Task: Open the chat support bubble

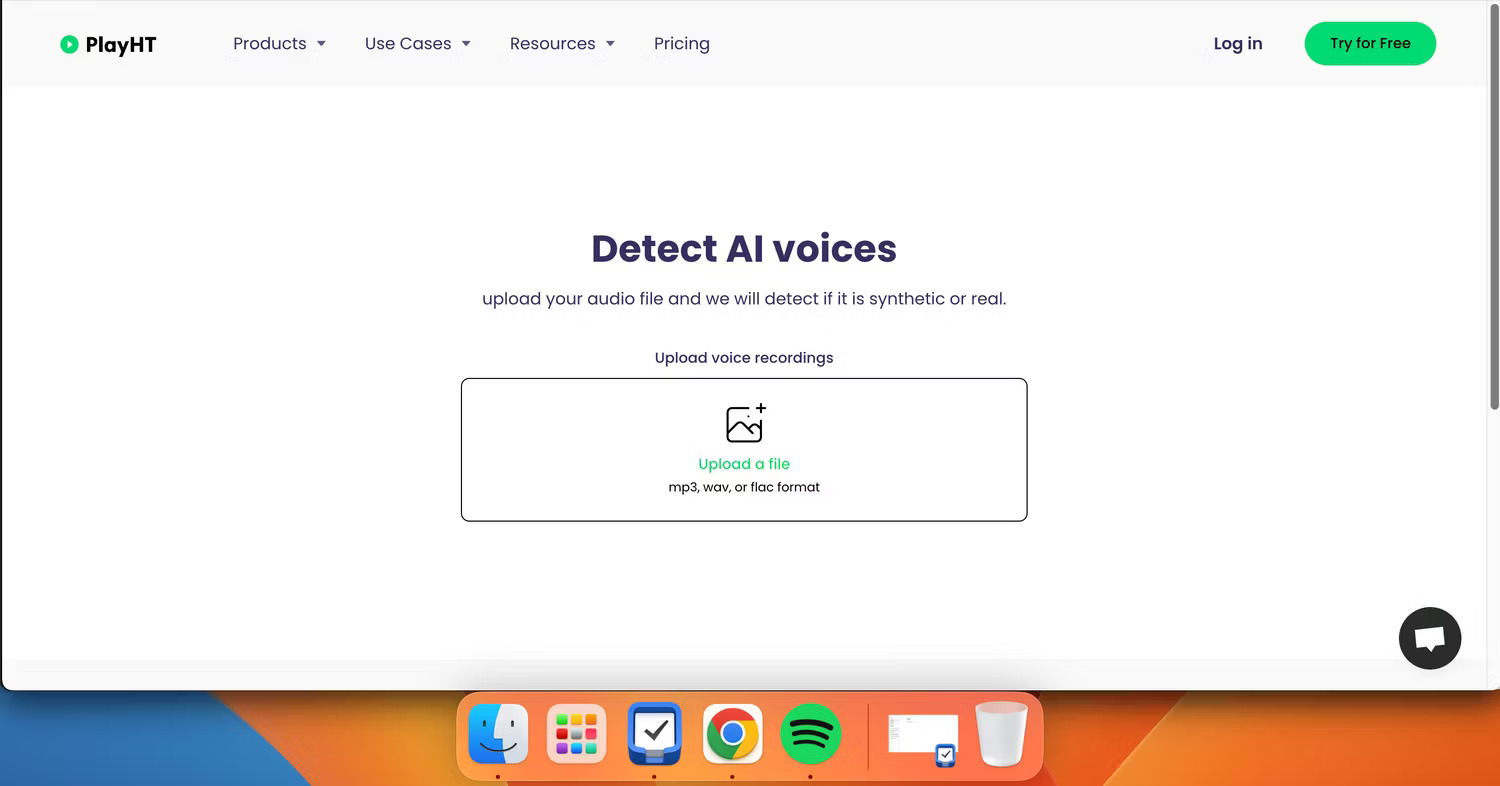Action: [1430, 638]
